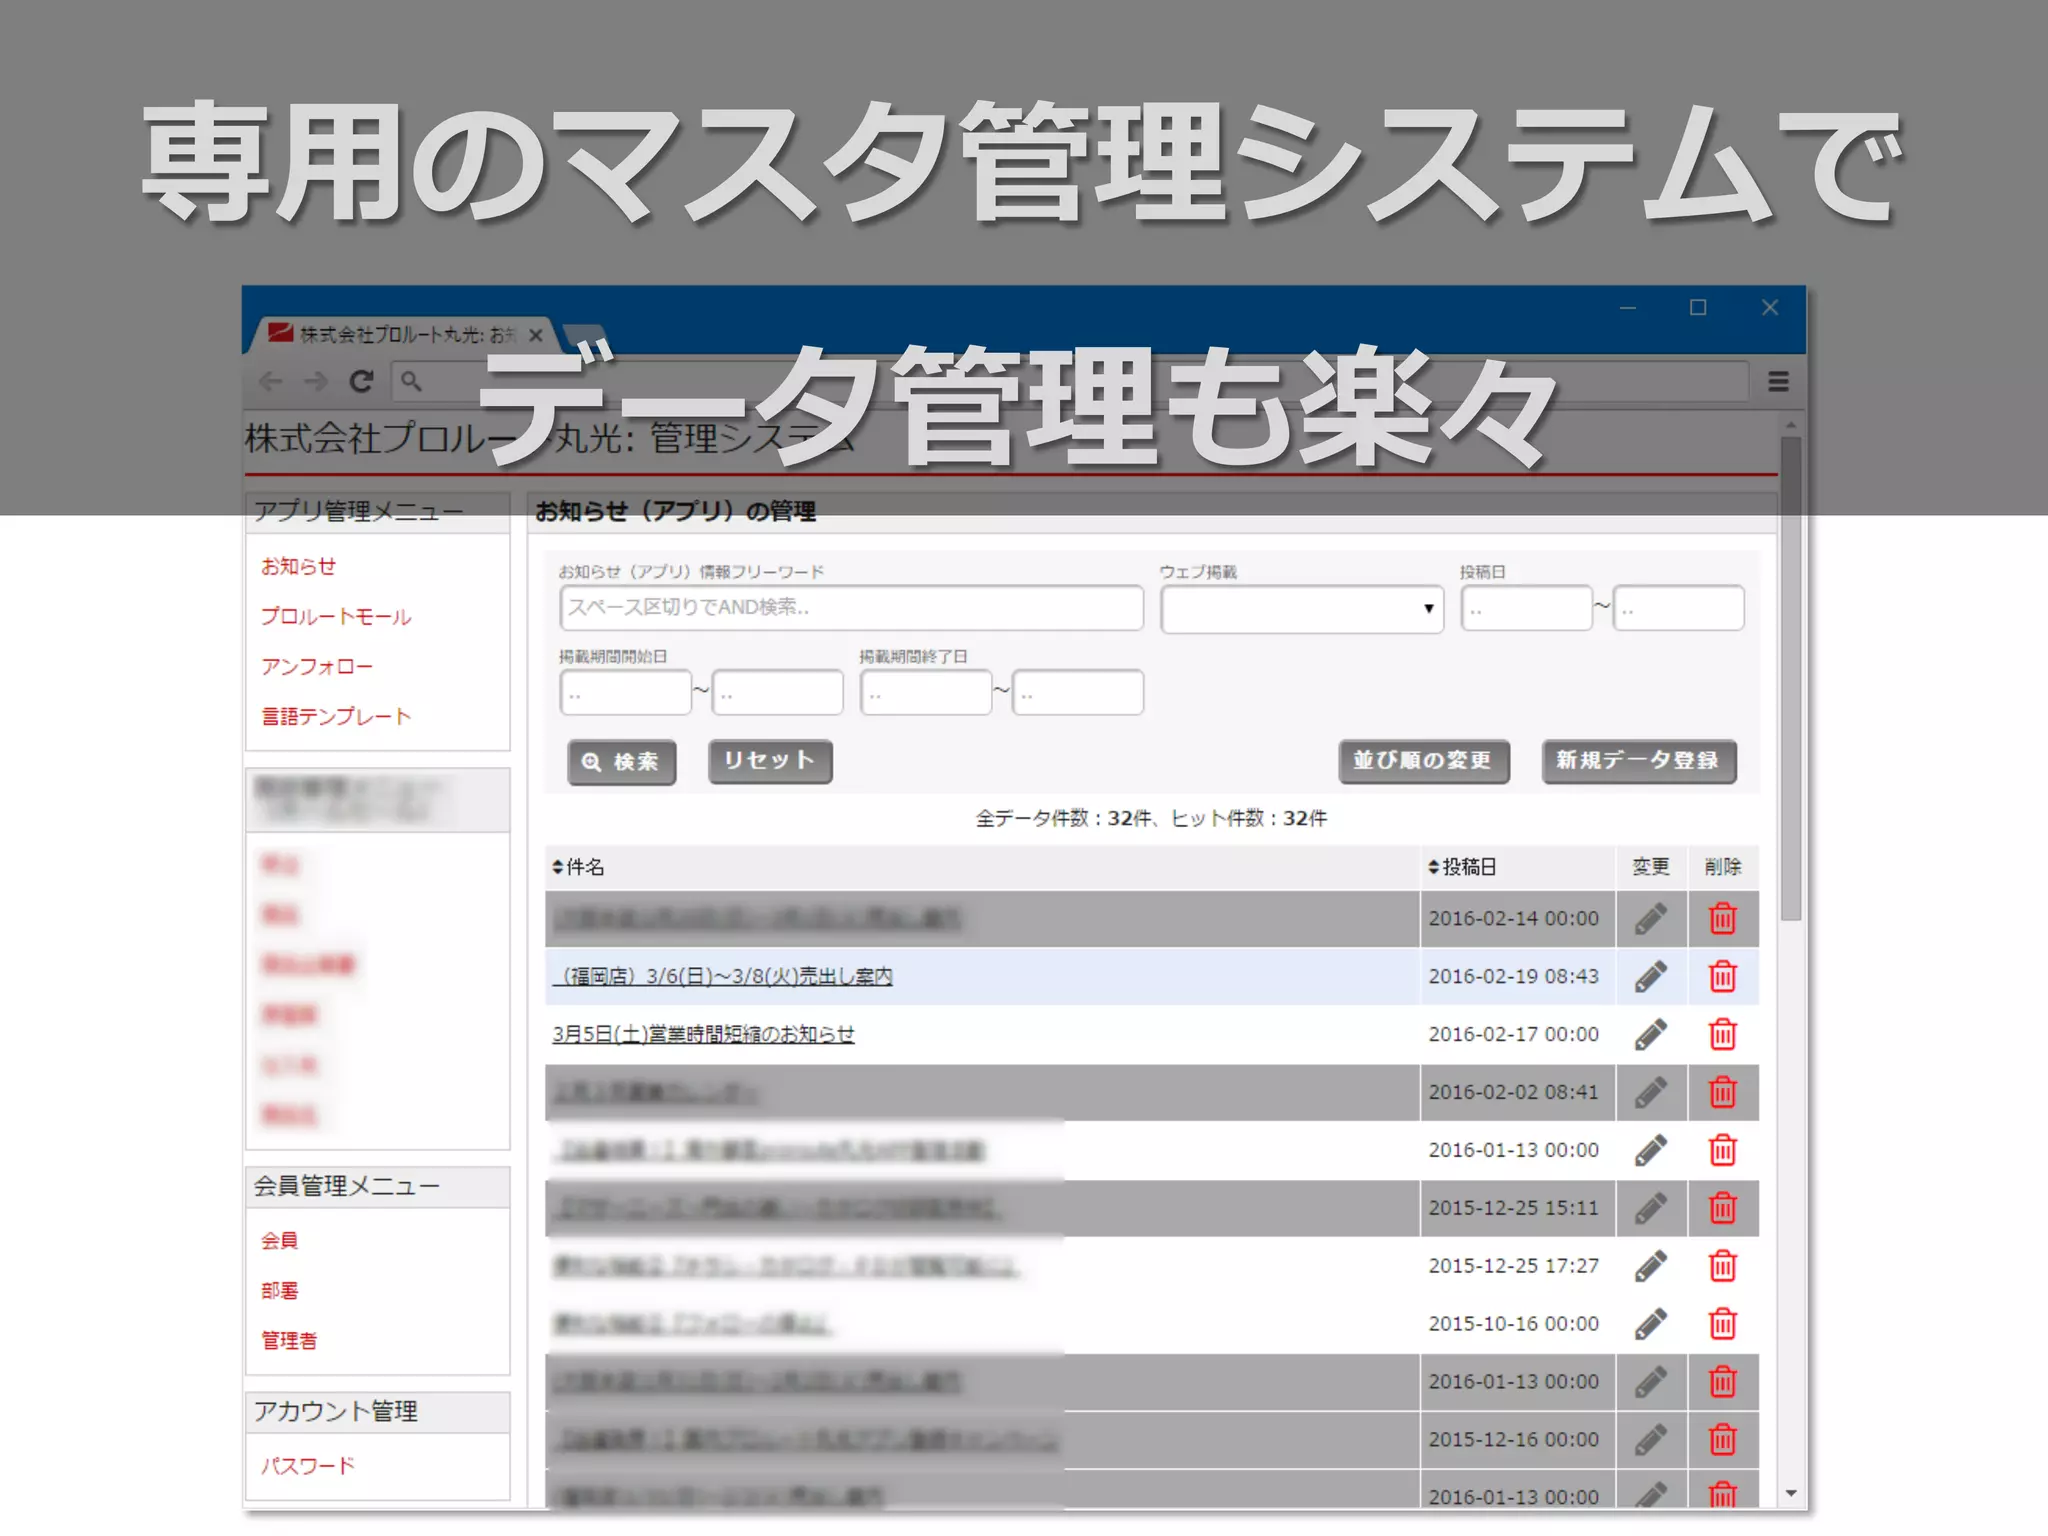Reload the browser page

[x=361, y=381]
